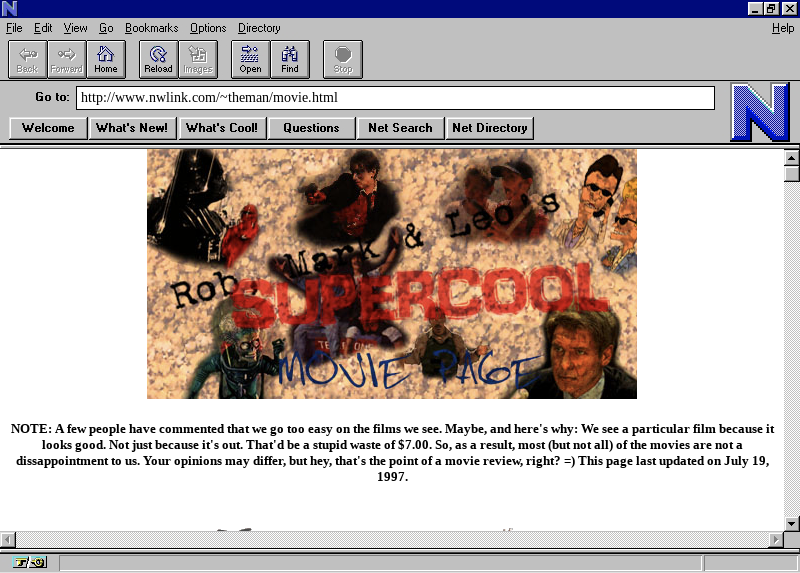Viewport: 800px width, 573px height.
Task: Load images with the Images button
Action: click(x=198, y=59)
